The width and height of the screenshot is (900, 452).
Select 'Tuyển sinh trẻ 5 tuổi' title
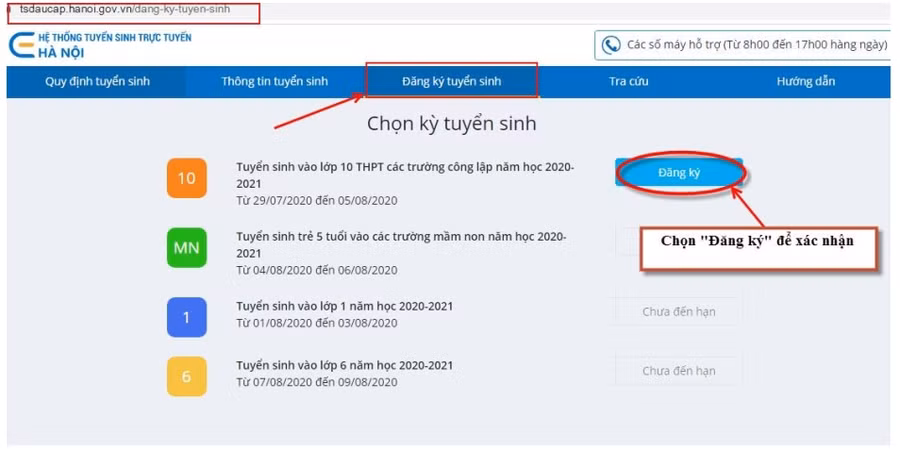(x=401, y=245)
